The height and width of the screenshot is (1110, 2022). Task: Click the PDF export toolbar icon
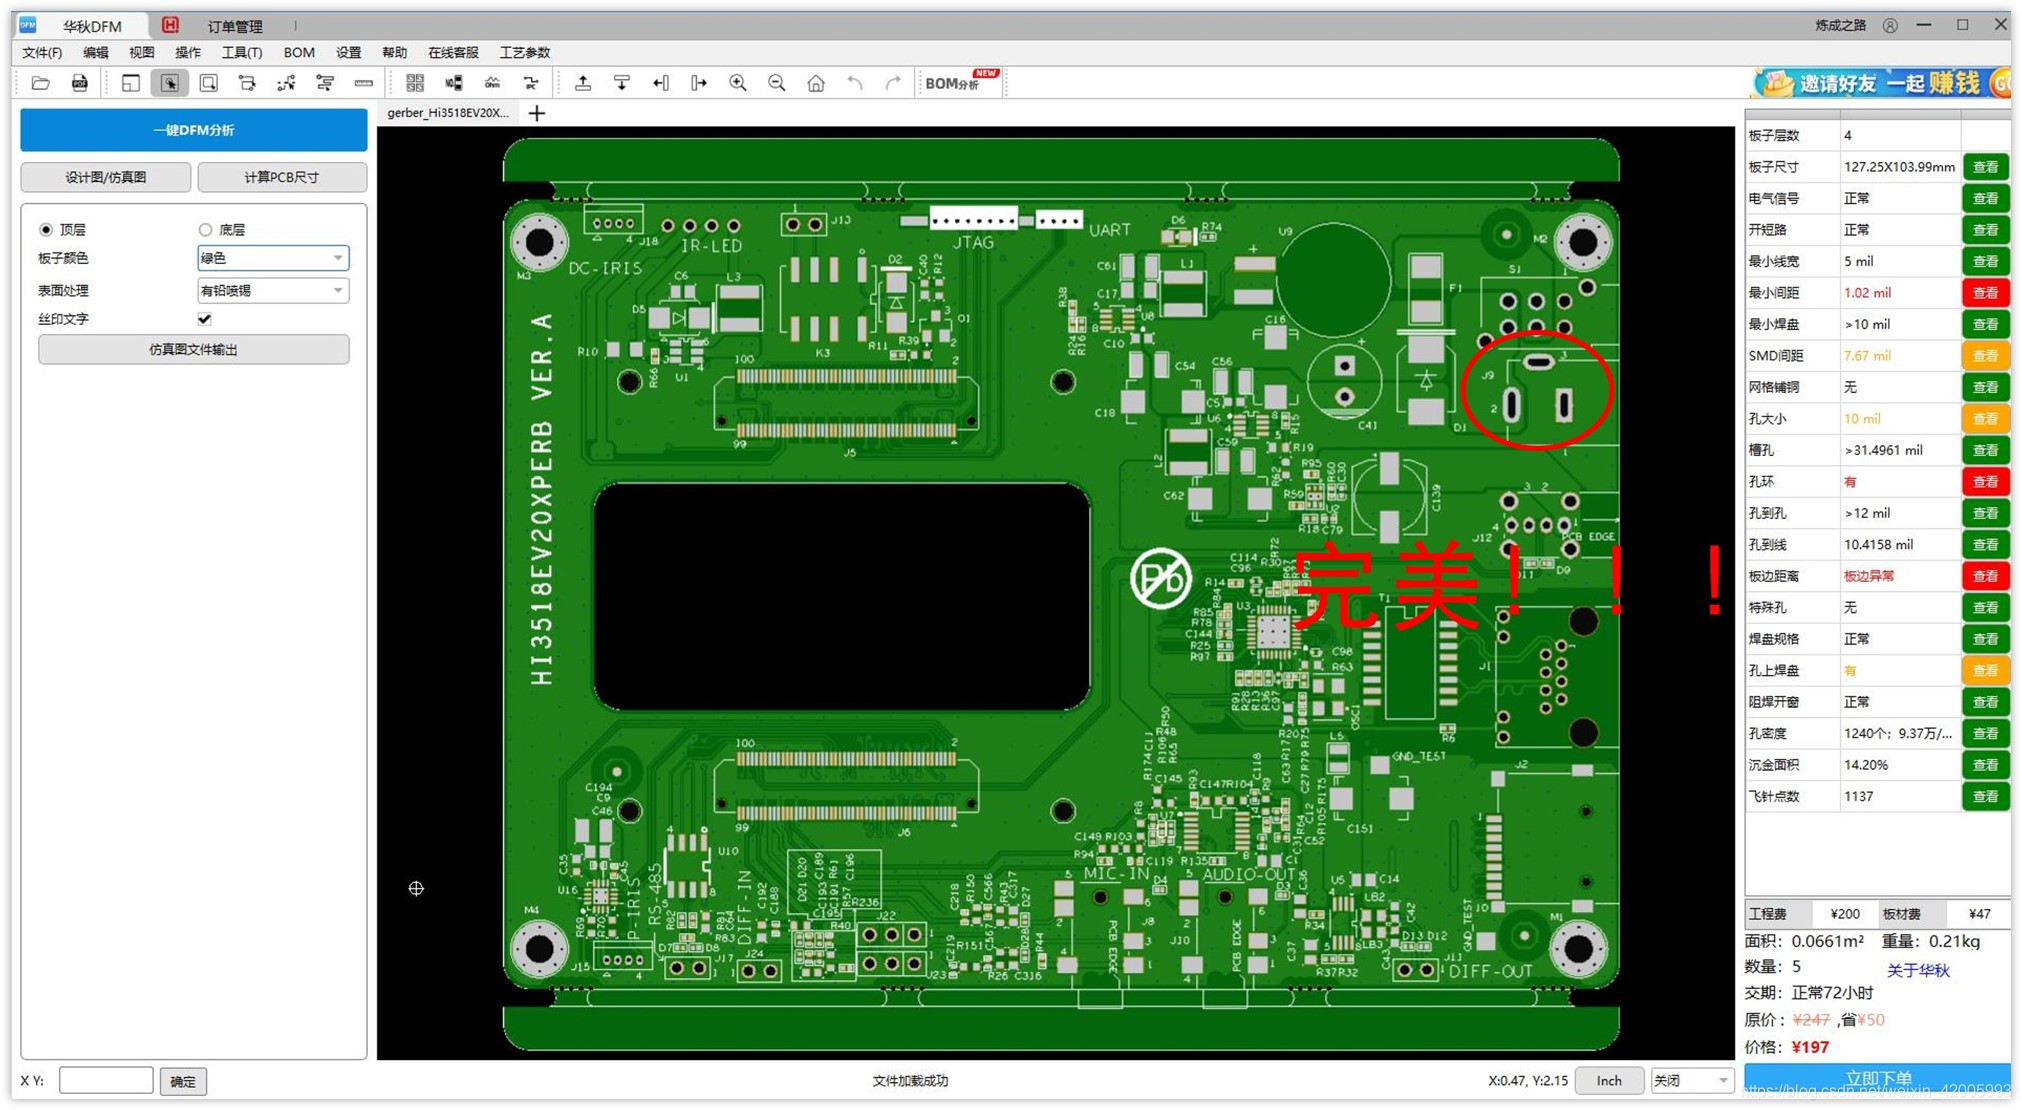pos(79,83)
